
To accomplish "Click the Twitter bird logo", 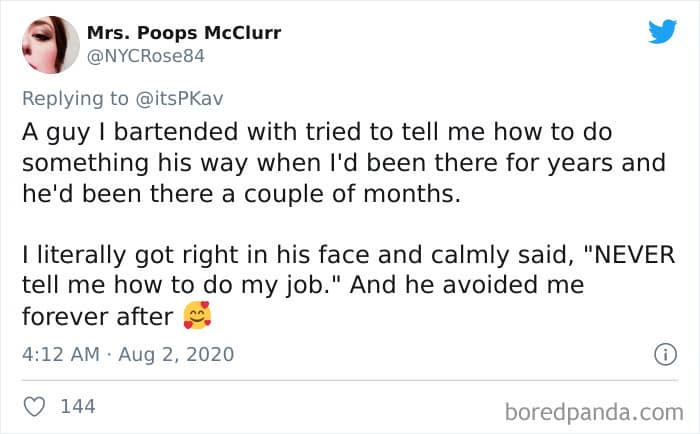I will coord(661,32).
